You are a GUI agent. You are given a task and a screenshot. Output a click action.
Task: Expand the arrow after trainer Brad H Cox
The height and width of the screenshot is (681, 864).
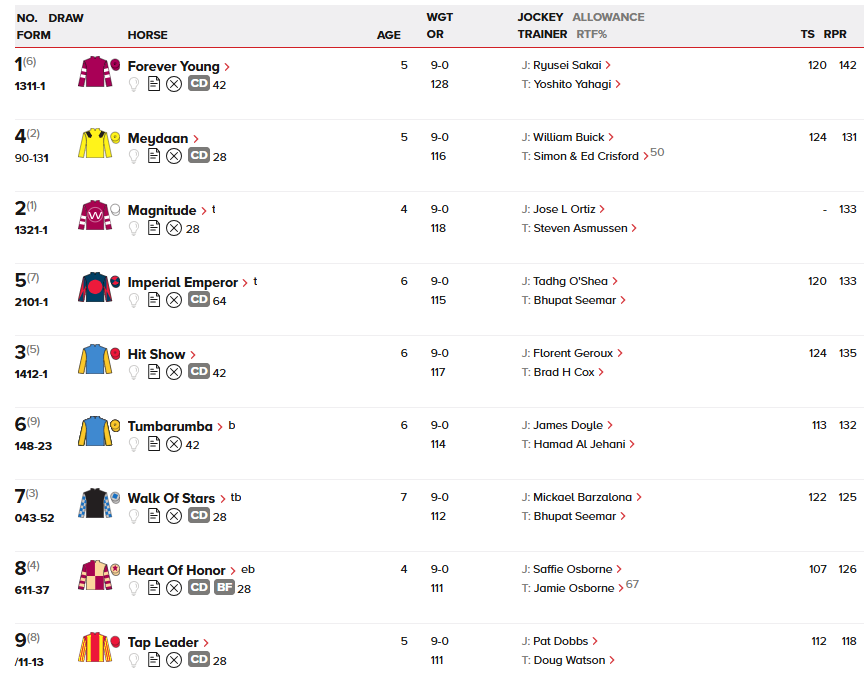pos(601,373)
